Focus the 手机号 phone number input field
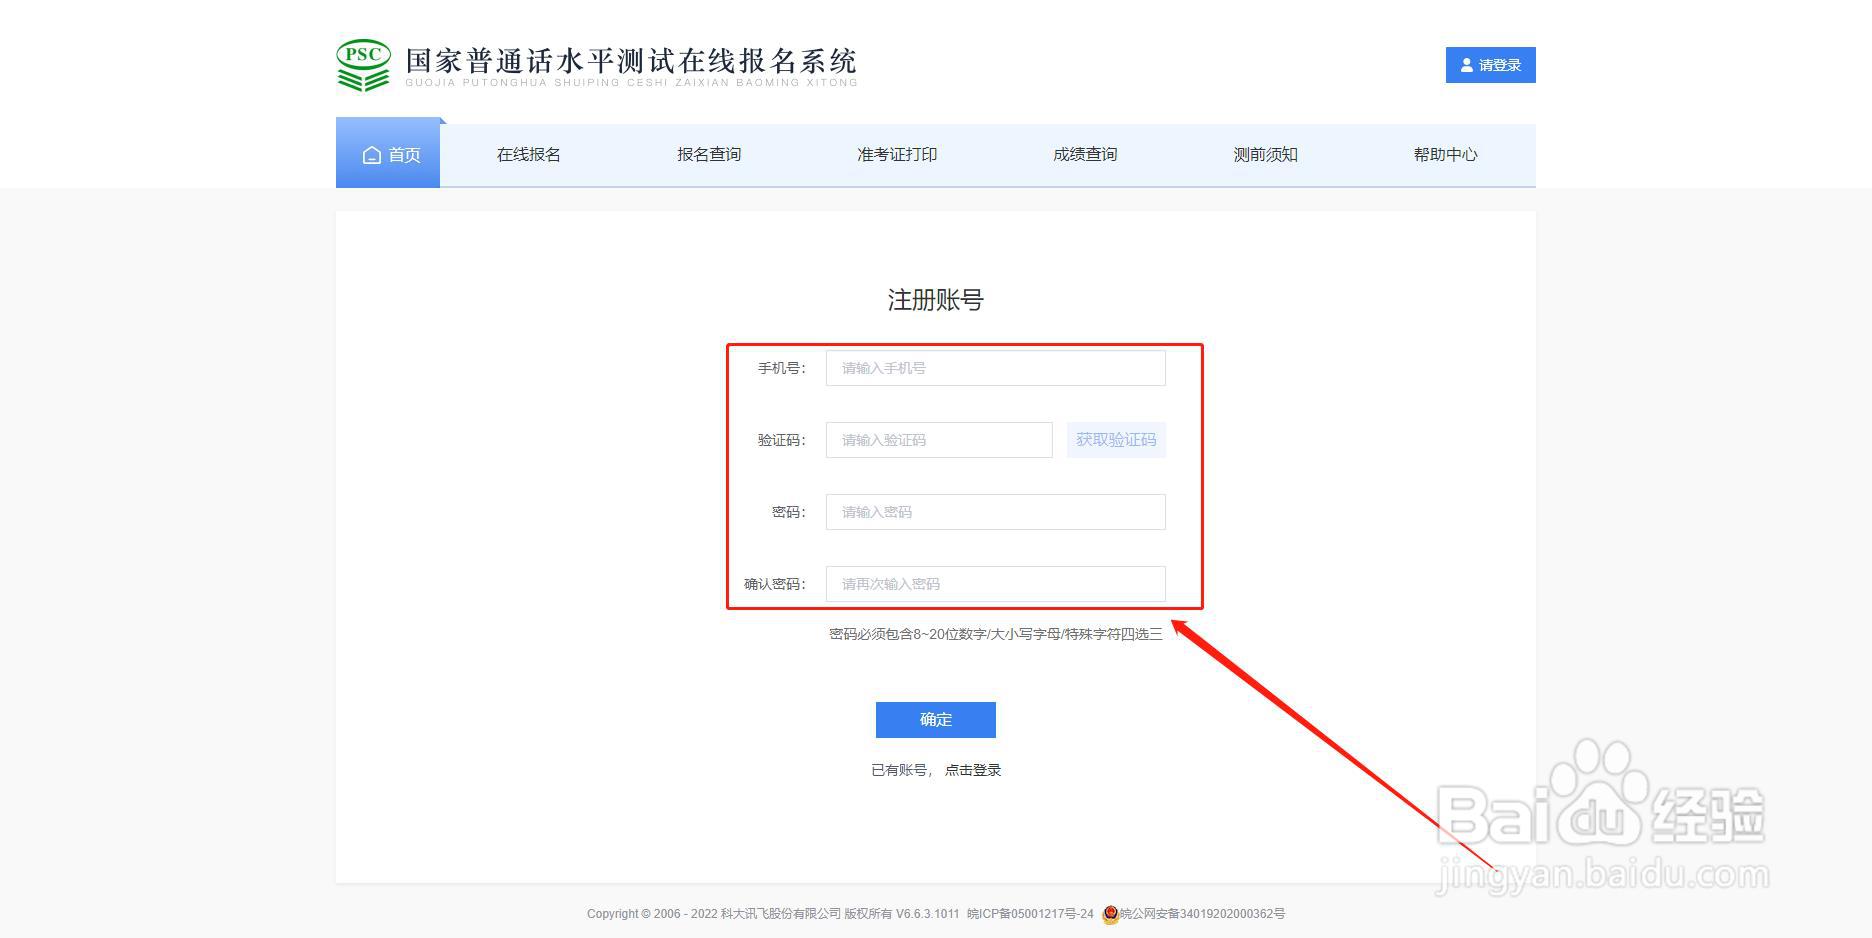Viewport: 1872px width, 938px height. click(995, 368)
